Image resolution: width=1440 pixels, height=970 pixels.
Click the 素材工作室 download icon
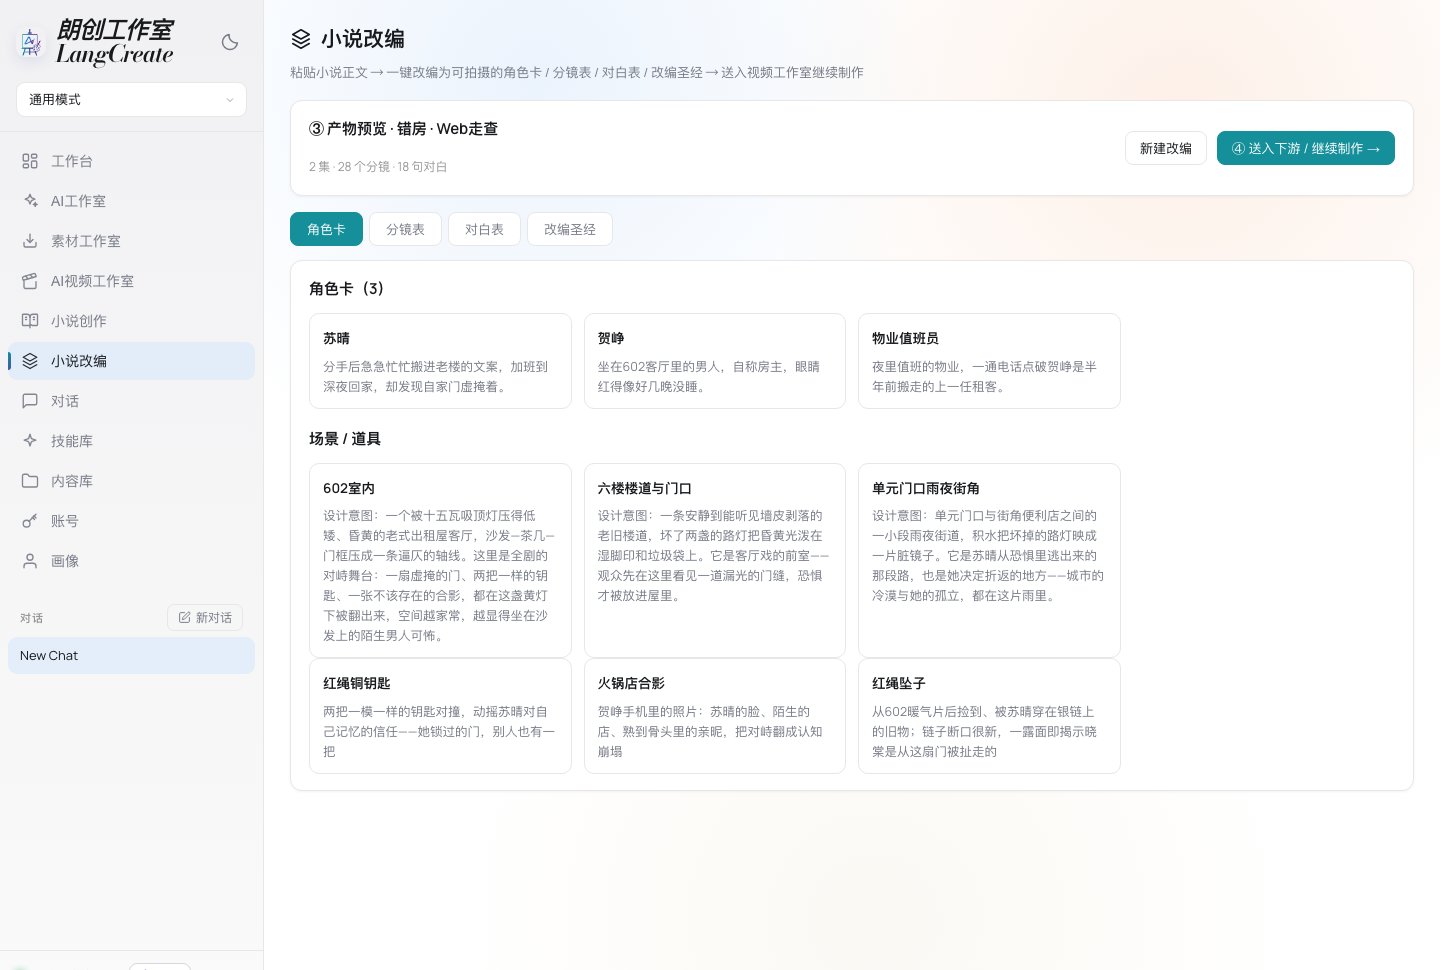(x=30, y=241)
